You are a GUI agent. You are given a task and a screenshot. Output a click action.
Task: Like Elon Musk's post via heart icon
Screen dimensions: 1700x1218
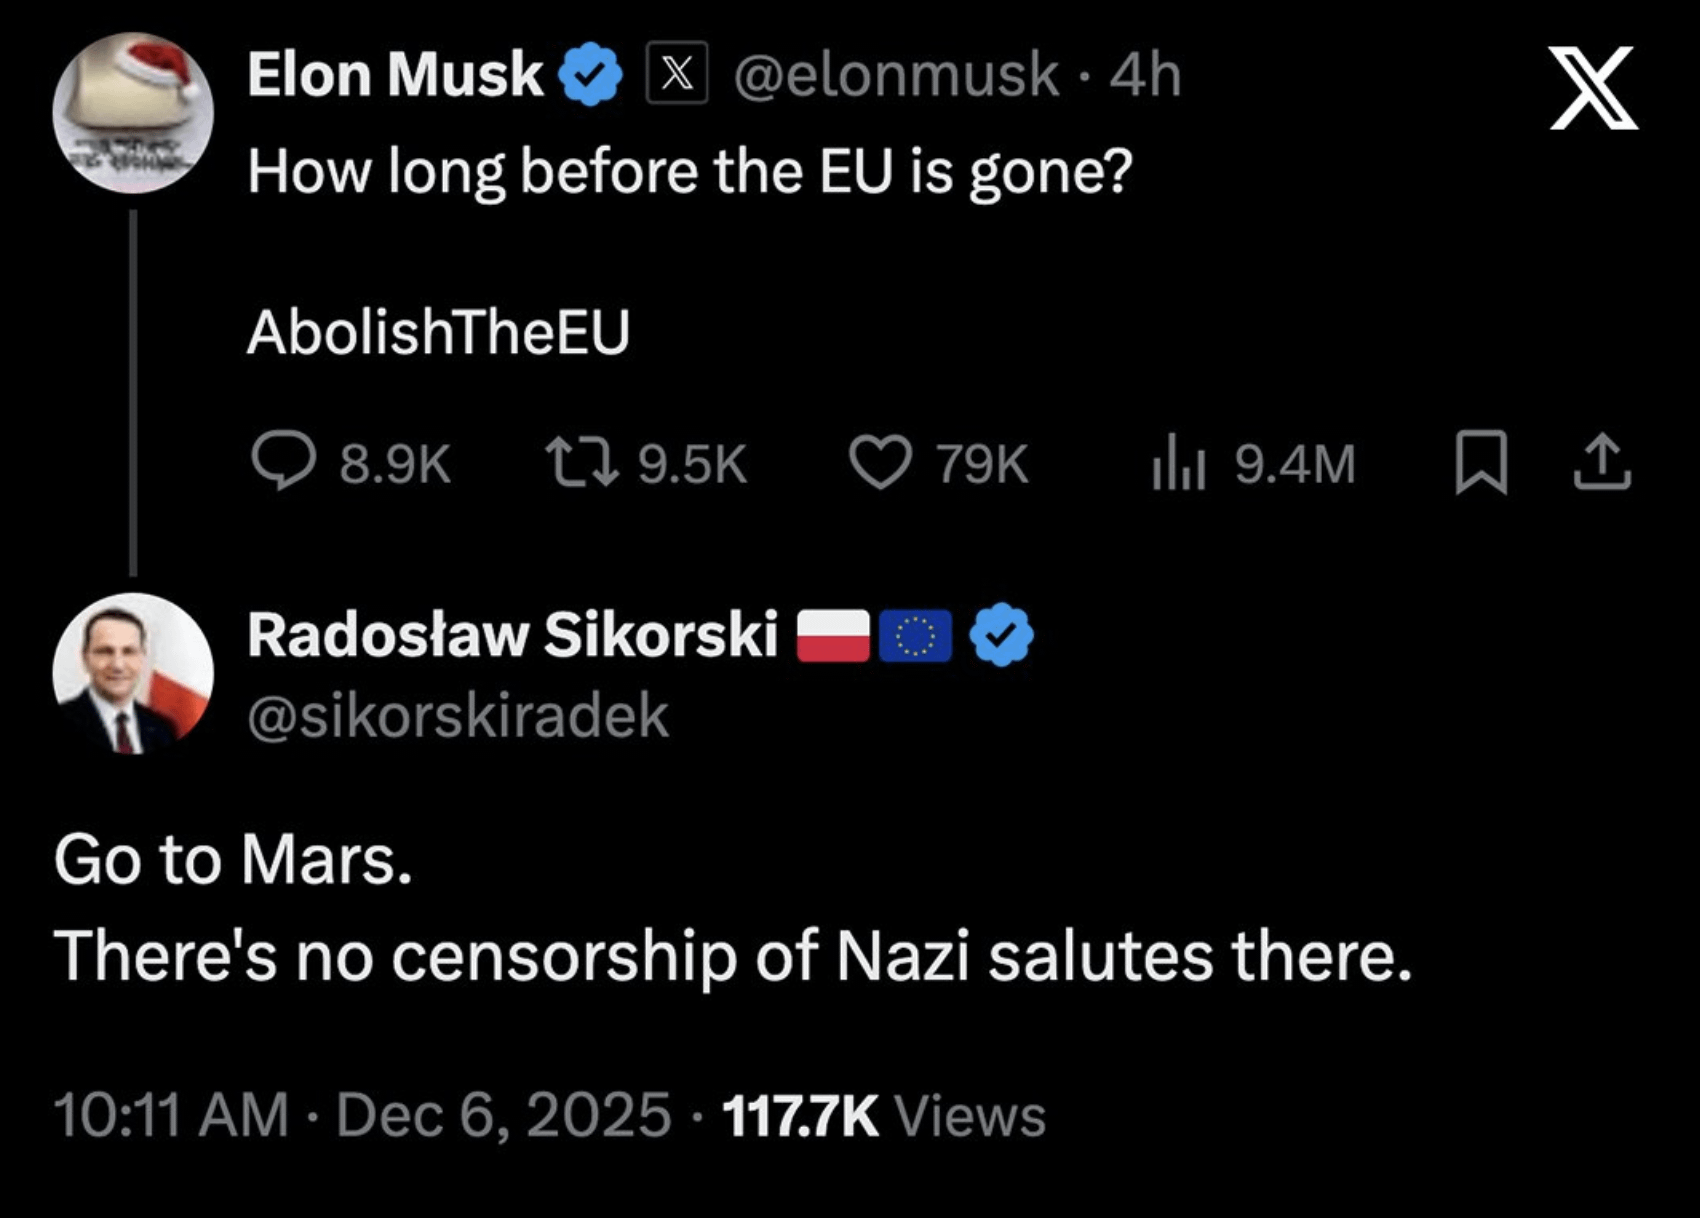(880, 463)
